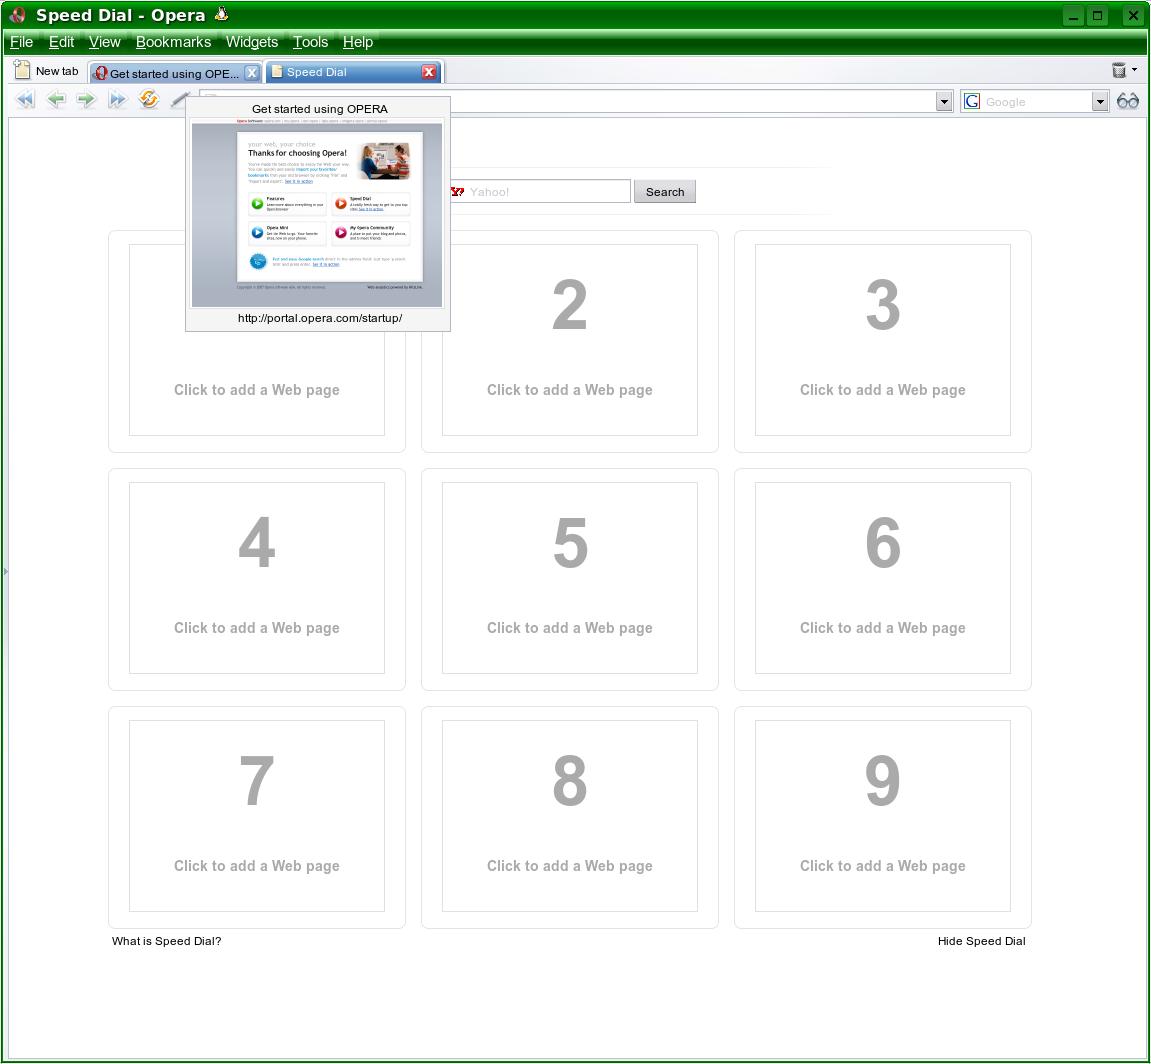Add a web page to Speed Dial 6
The width and height of the screenshot is (1151, 1064).
(882, 578)
